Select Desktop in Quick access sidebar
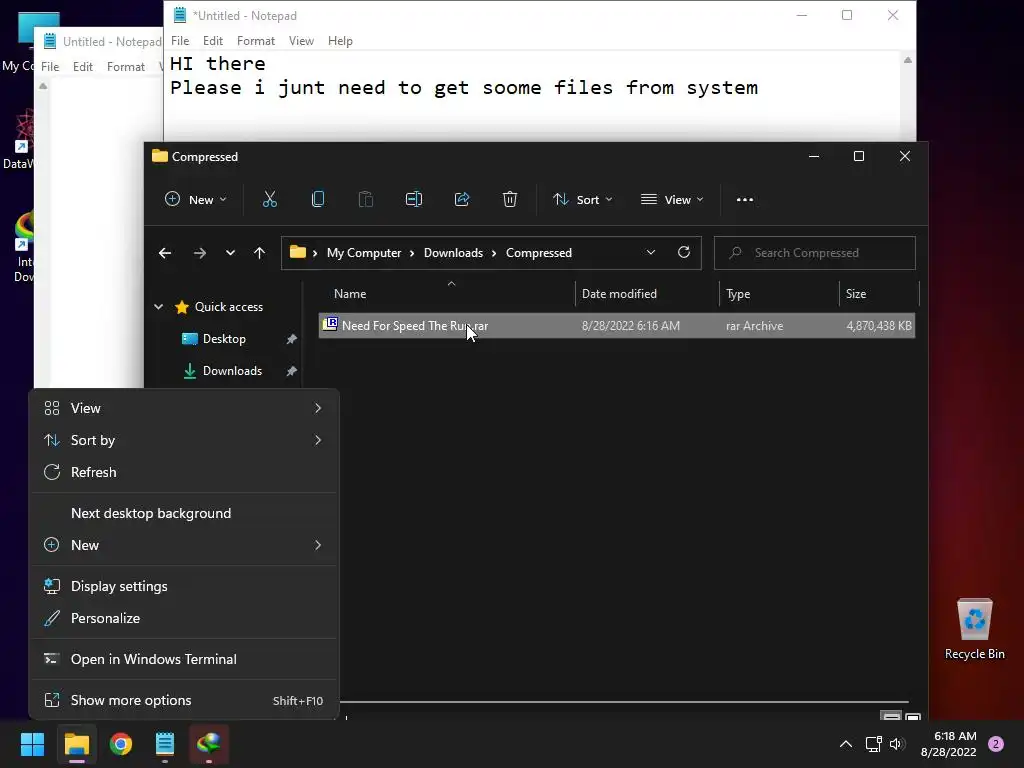The width and height of the screenshot is (1024, 768). 224,339
